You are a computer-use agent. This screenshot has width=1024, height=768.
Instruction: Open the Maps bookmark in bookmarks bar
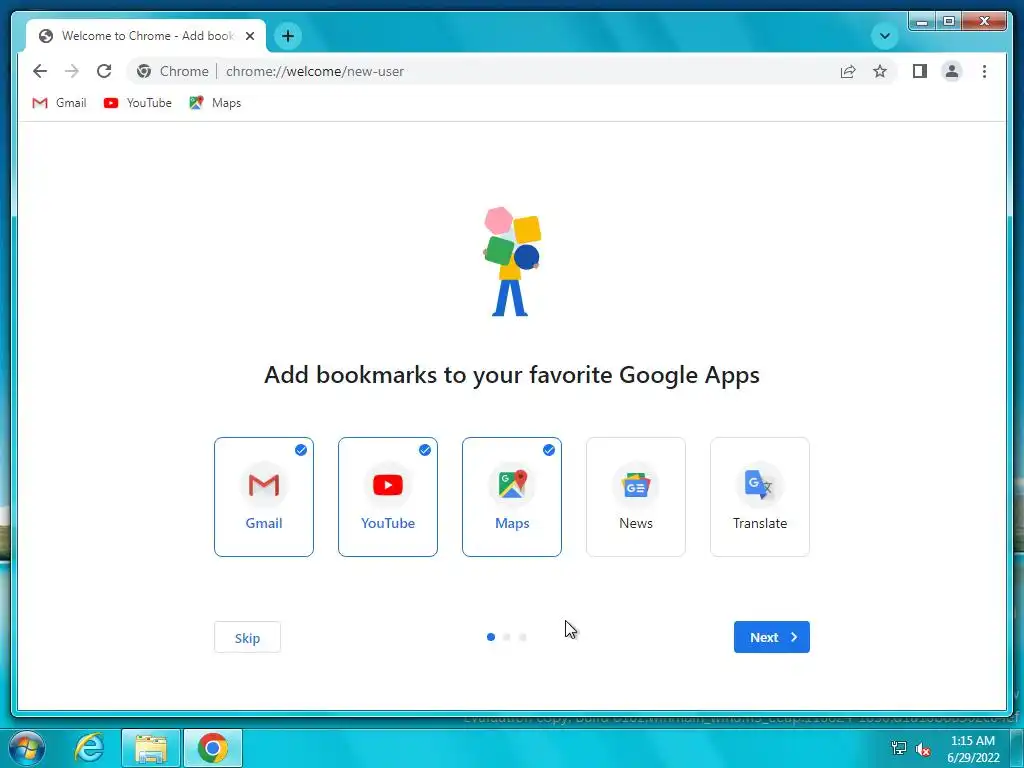[x=215, y=103]
